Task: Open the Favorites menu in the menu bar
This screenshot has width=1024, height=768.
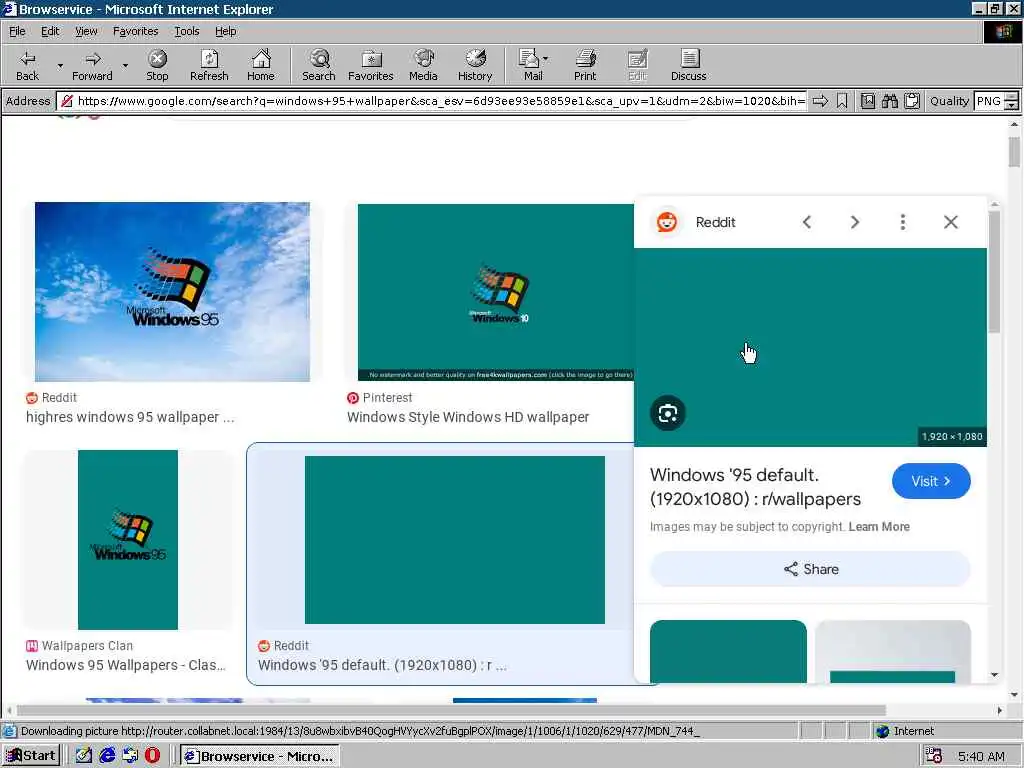Action: coord(135,31)
